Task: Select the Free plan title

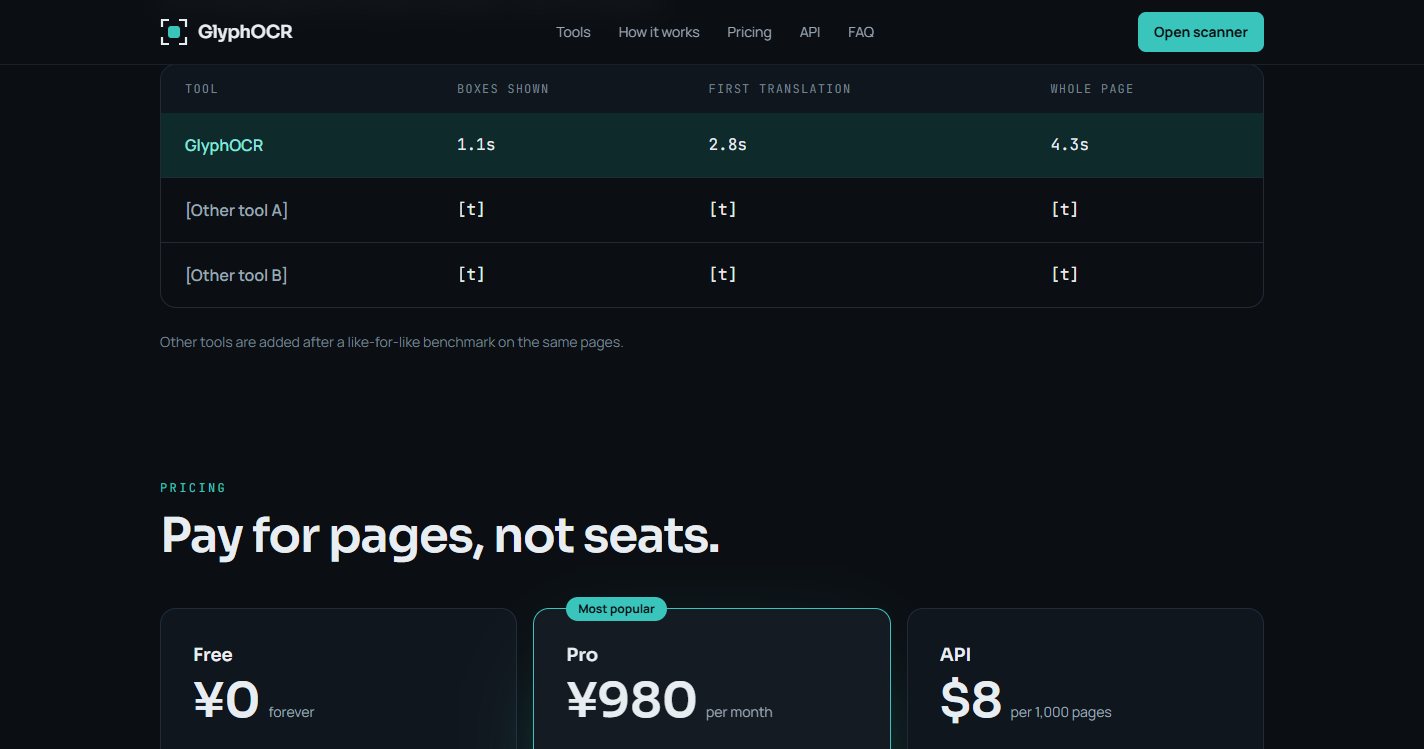Action: click(213, 655)
